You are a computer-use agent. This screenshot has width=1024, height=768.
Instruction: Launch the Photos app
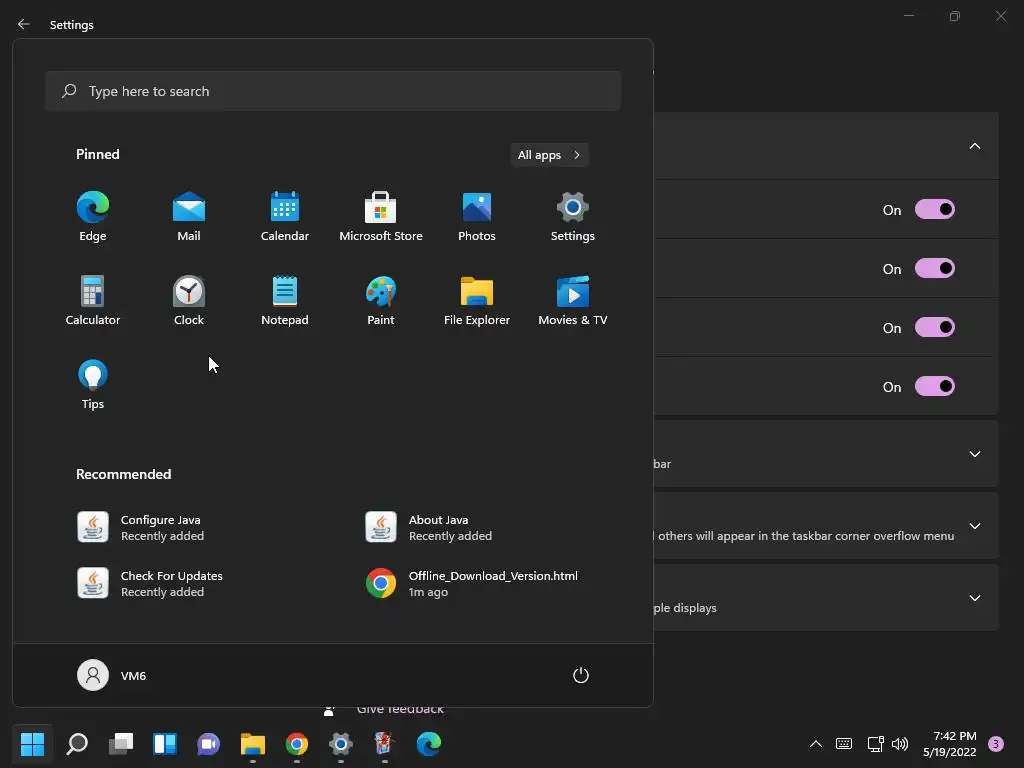click(x=477, y=217)
